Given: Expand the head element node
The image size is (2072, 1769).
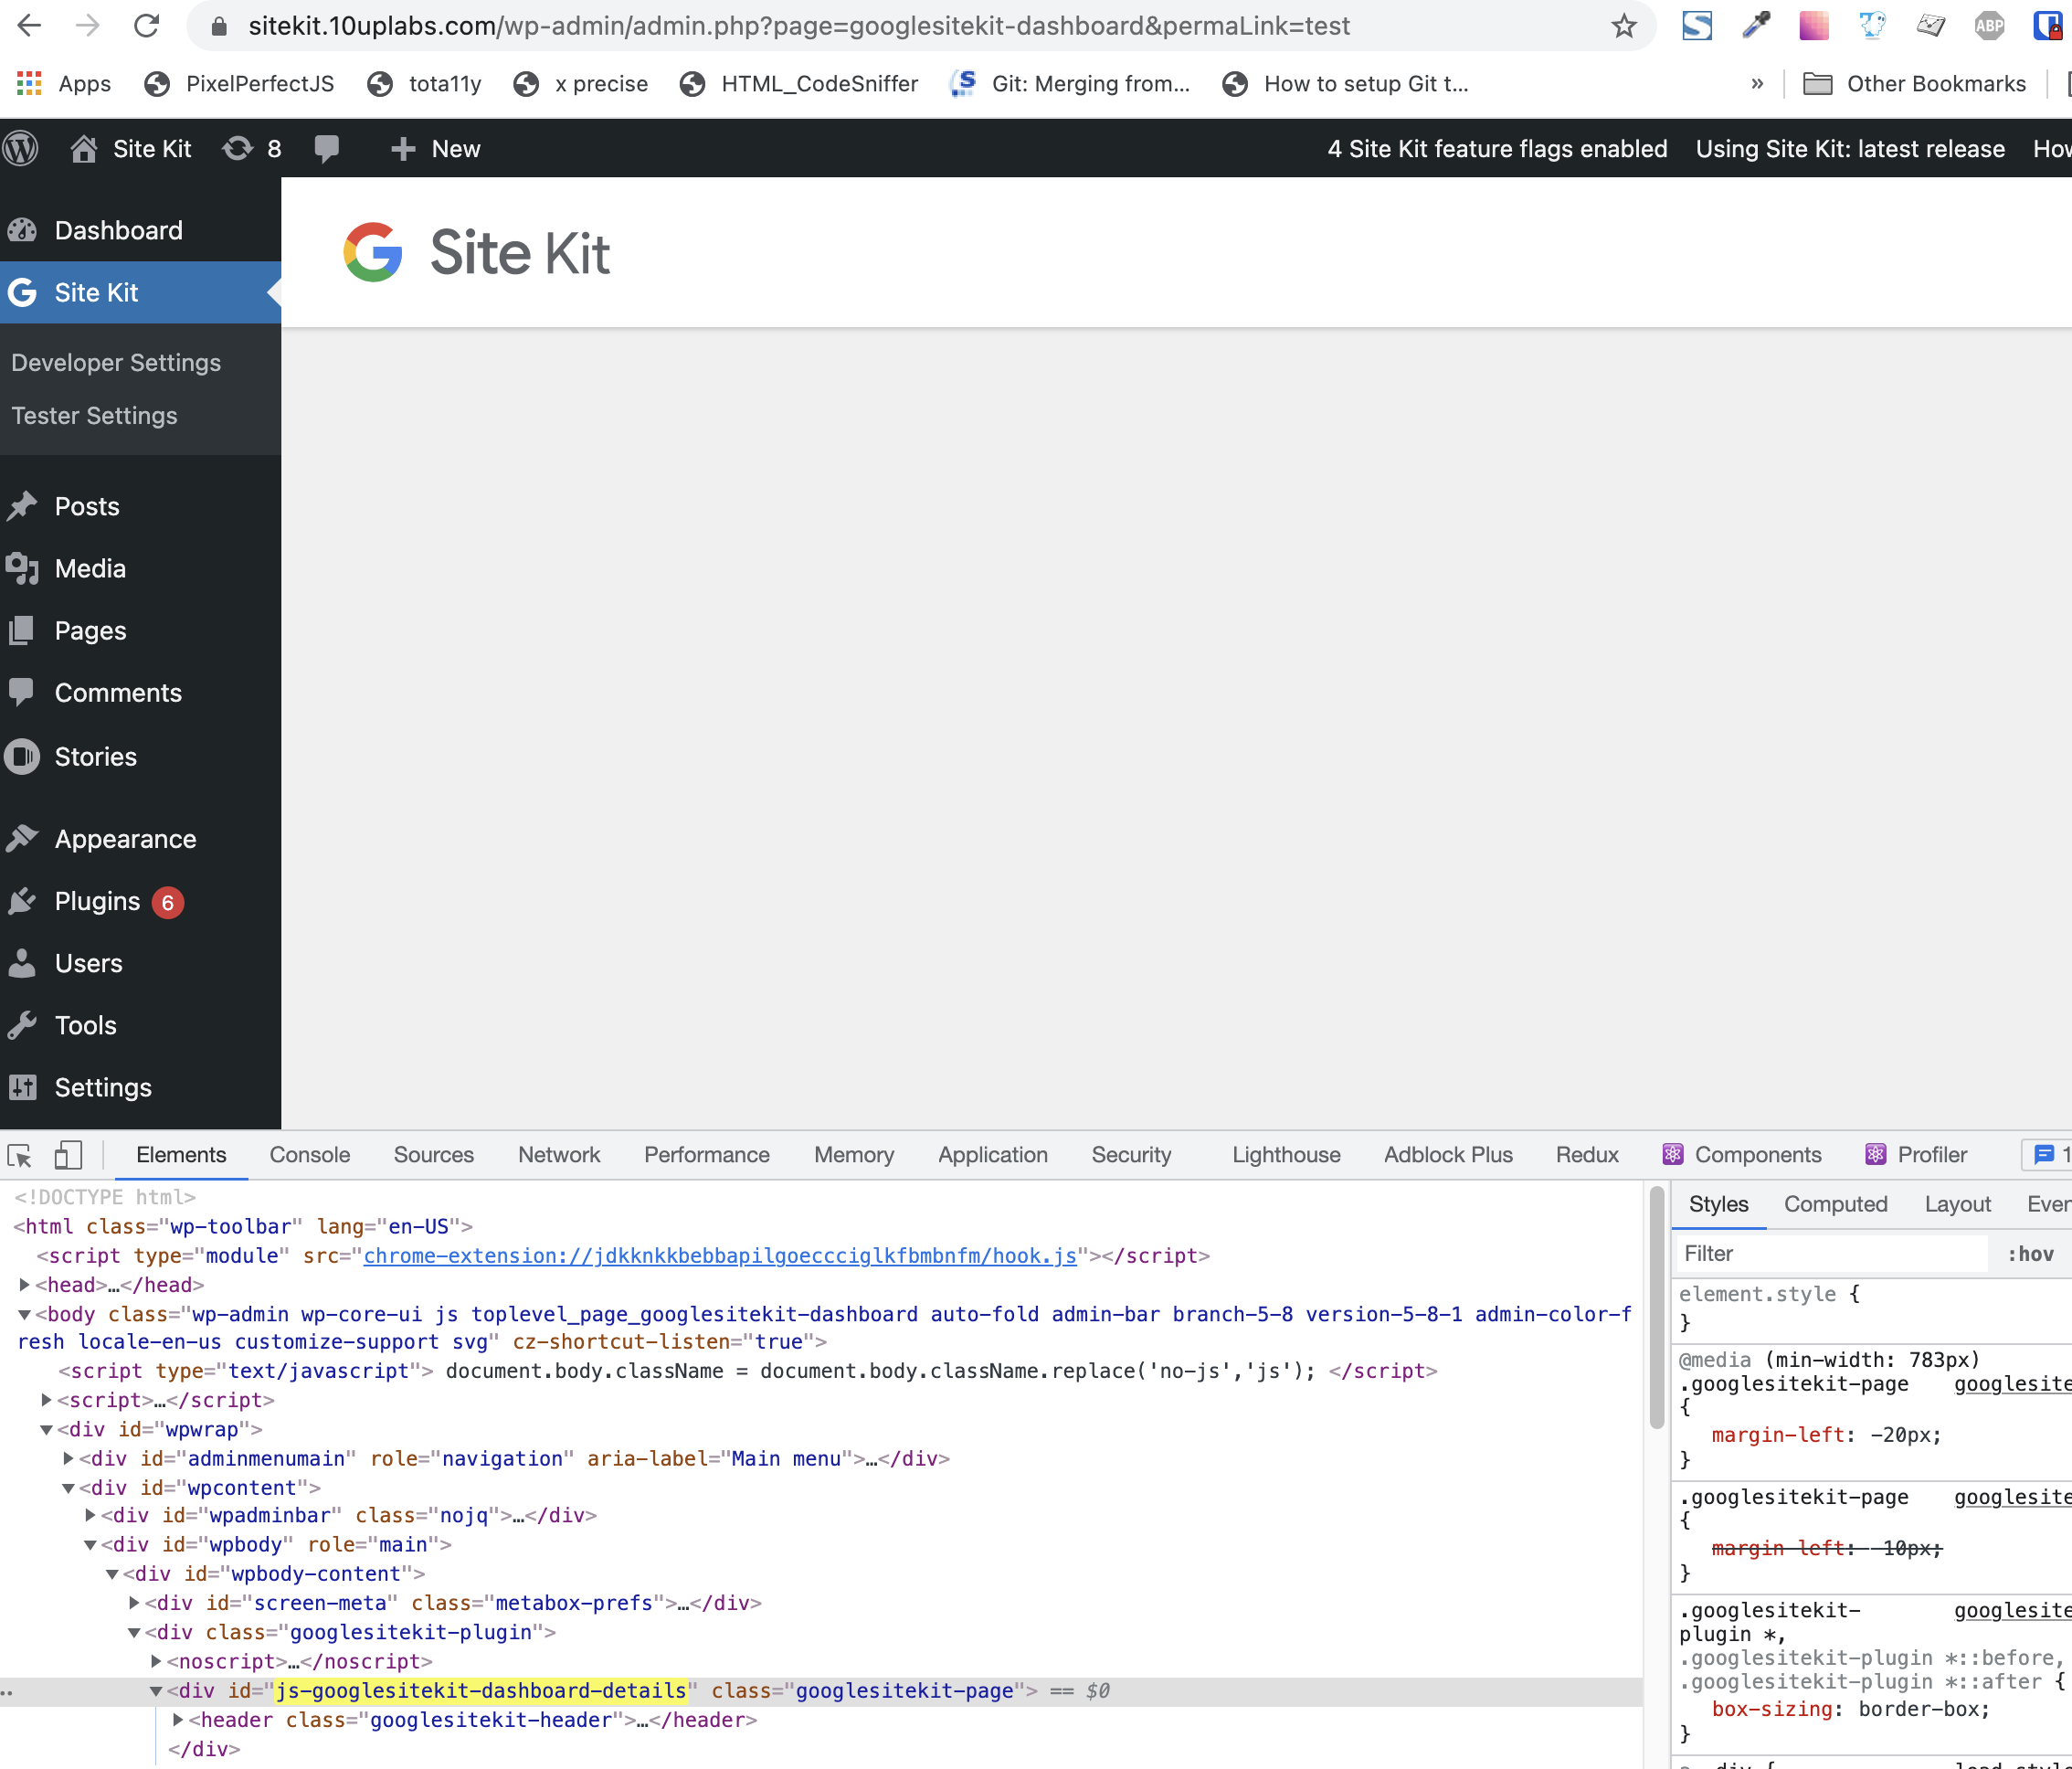Looking at the screenshot, I should point(24,1285).
